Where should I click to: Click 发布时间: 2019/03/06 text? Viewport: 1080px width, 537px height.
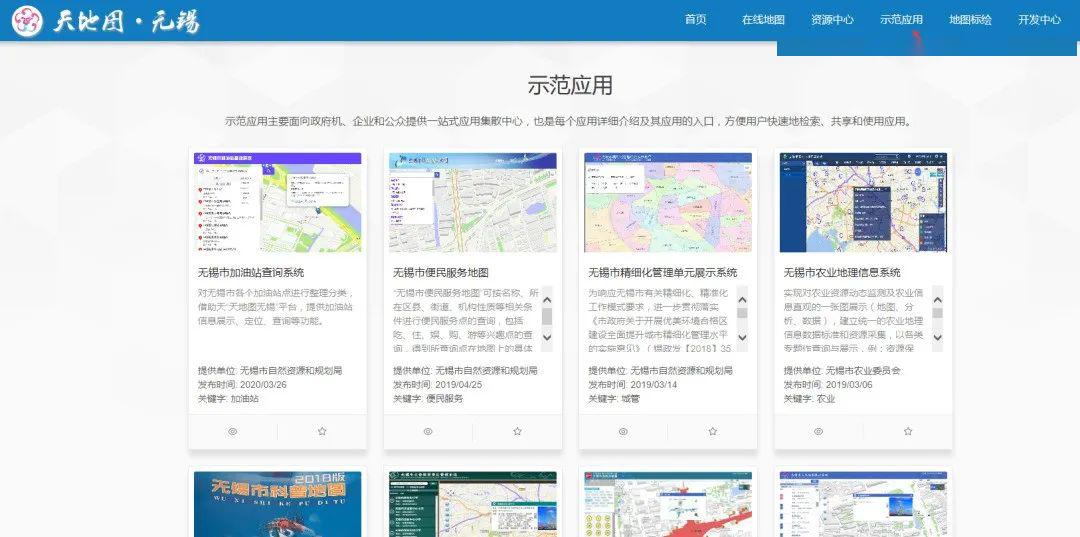[828, 384]
